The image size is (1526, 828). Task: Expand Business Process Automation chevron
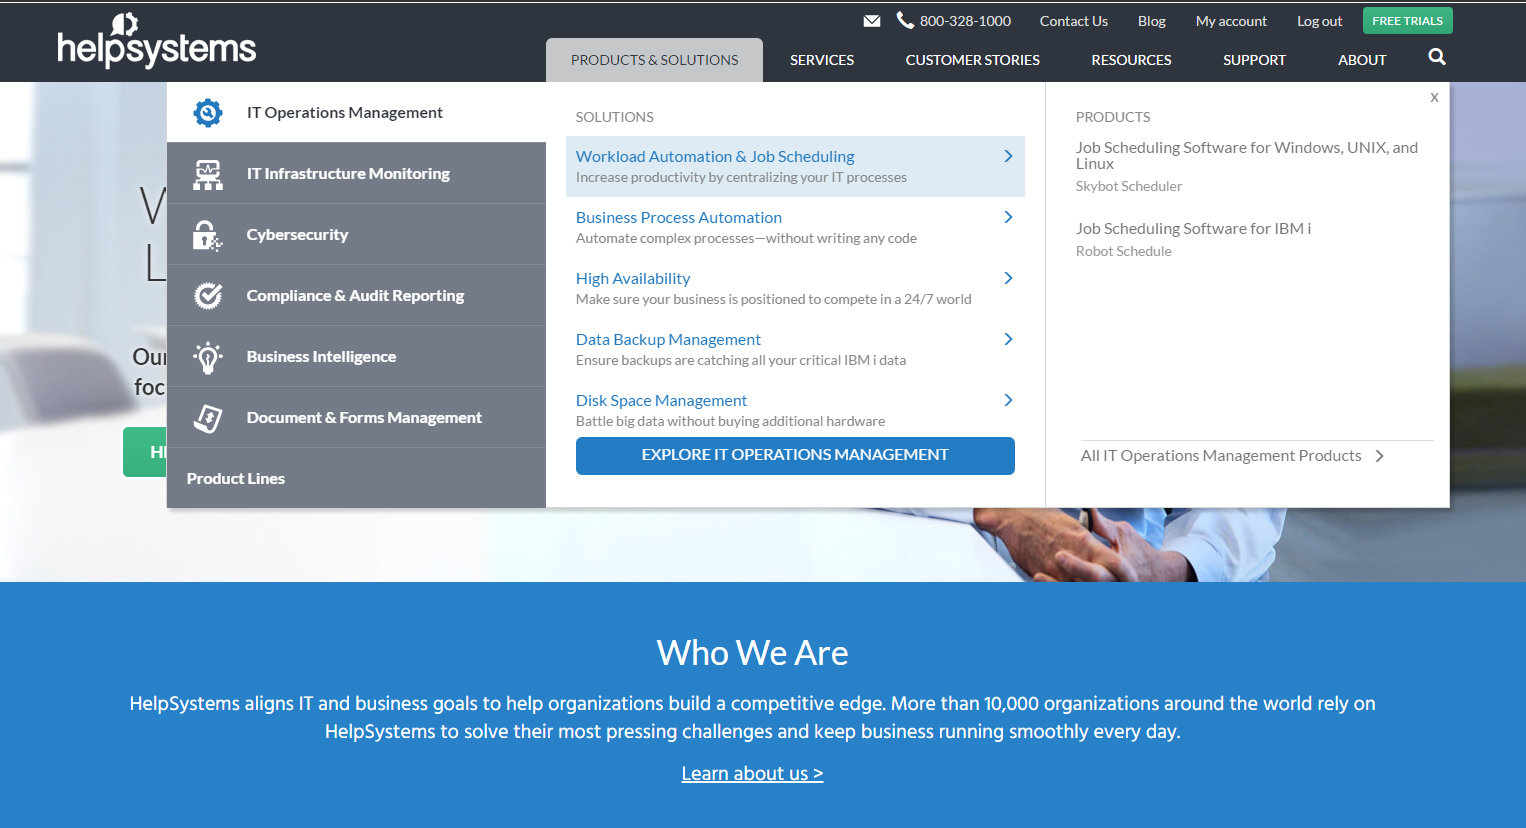[x=1008, y=217]
